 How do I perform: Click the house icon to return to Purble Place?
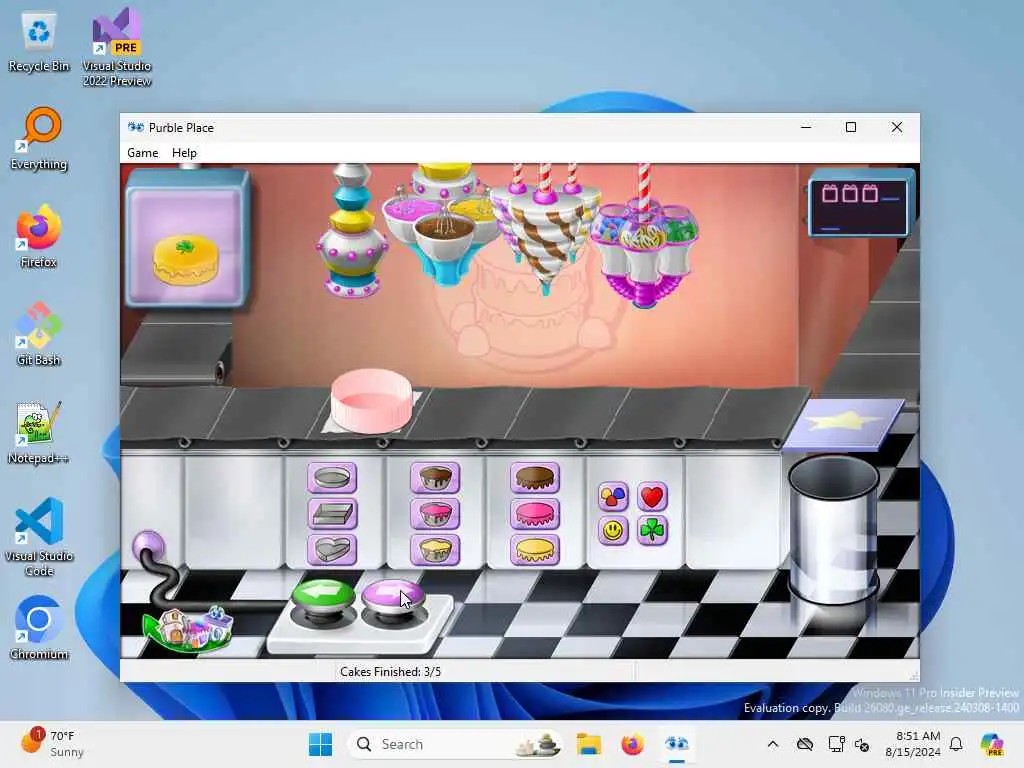pyautogui.click(x=189, y=630)
